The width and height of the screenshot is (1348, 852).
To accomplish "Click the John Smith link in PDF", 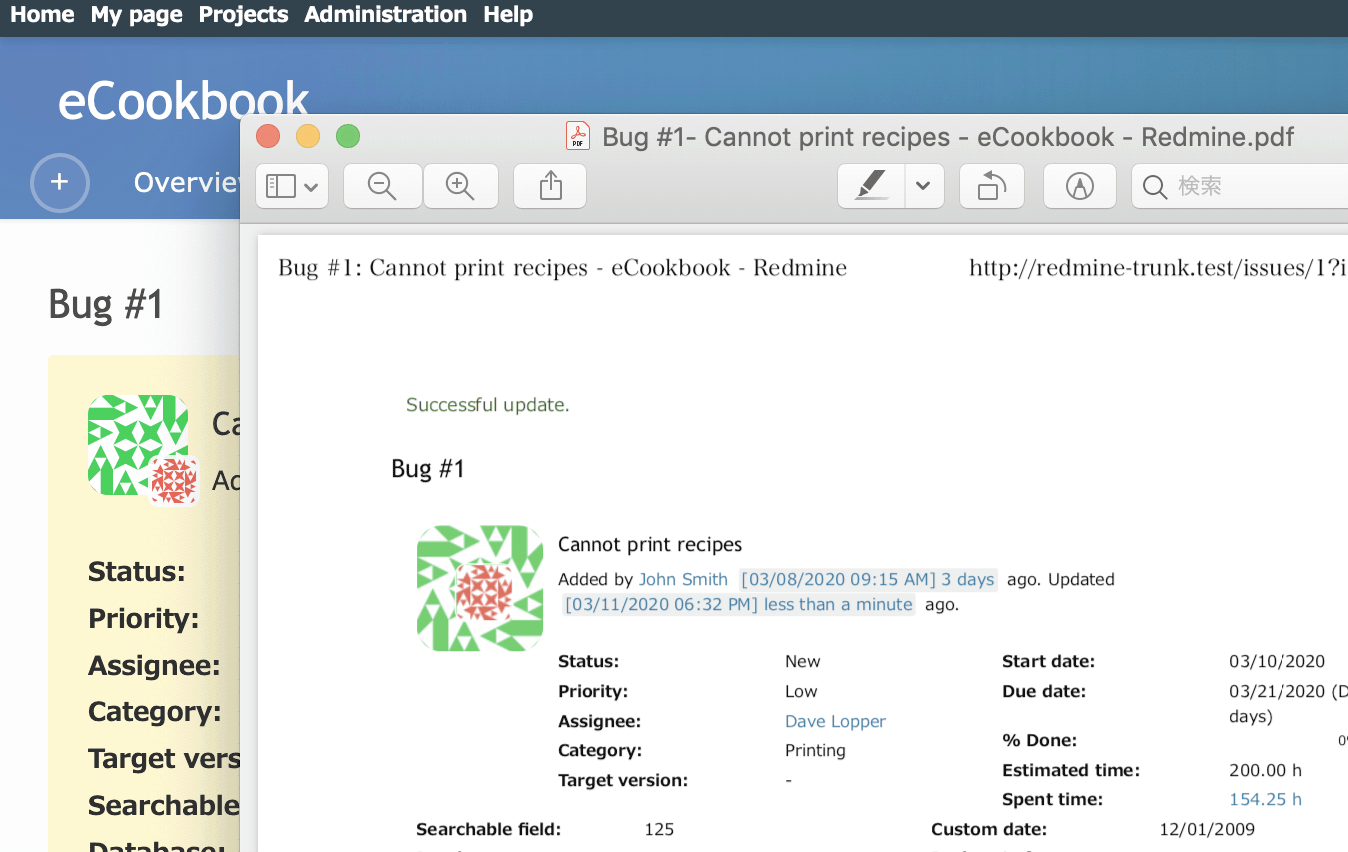I will (x=683, y=579).
